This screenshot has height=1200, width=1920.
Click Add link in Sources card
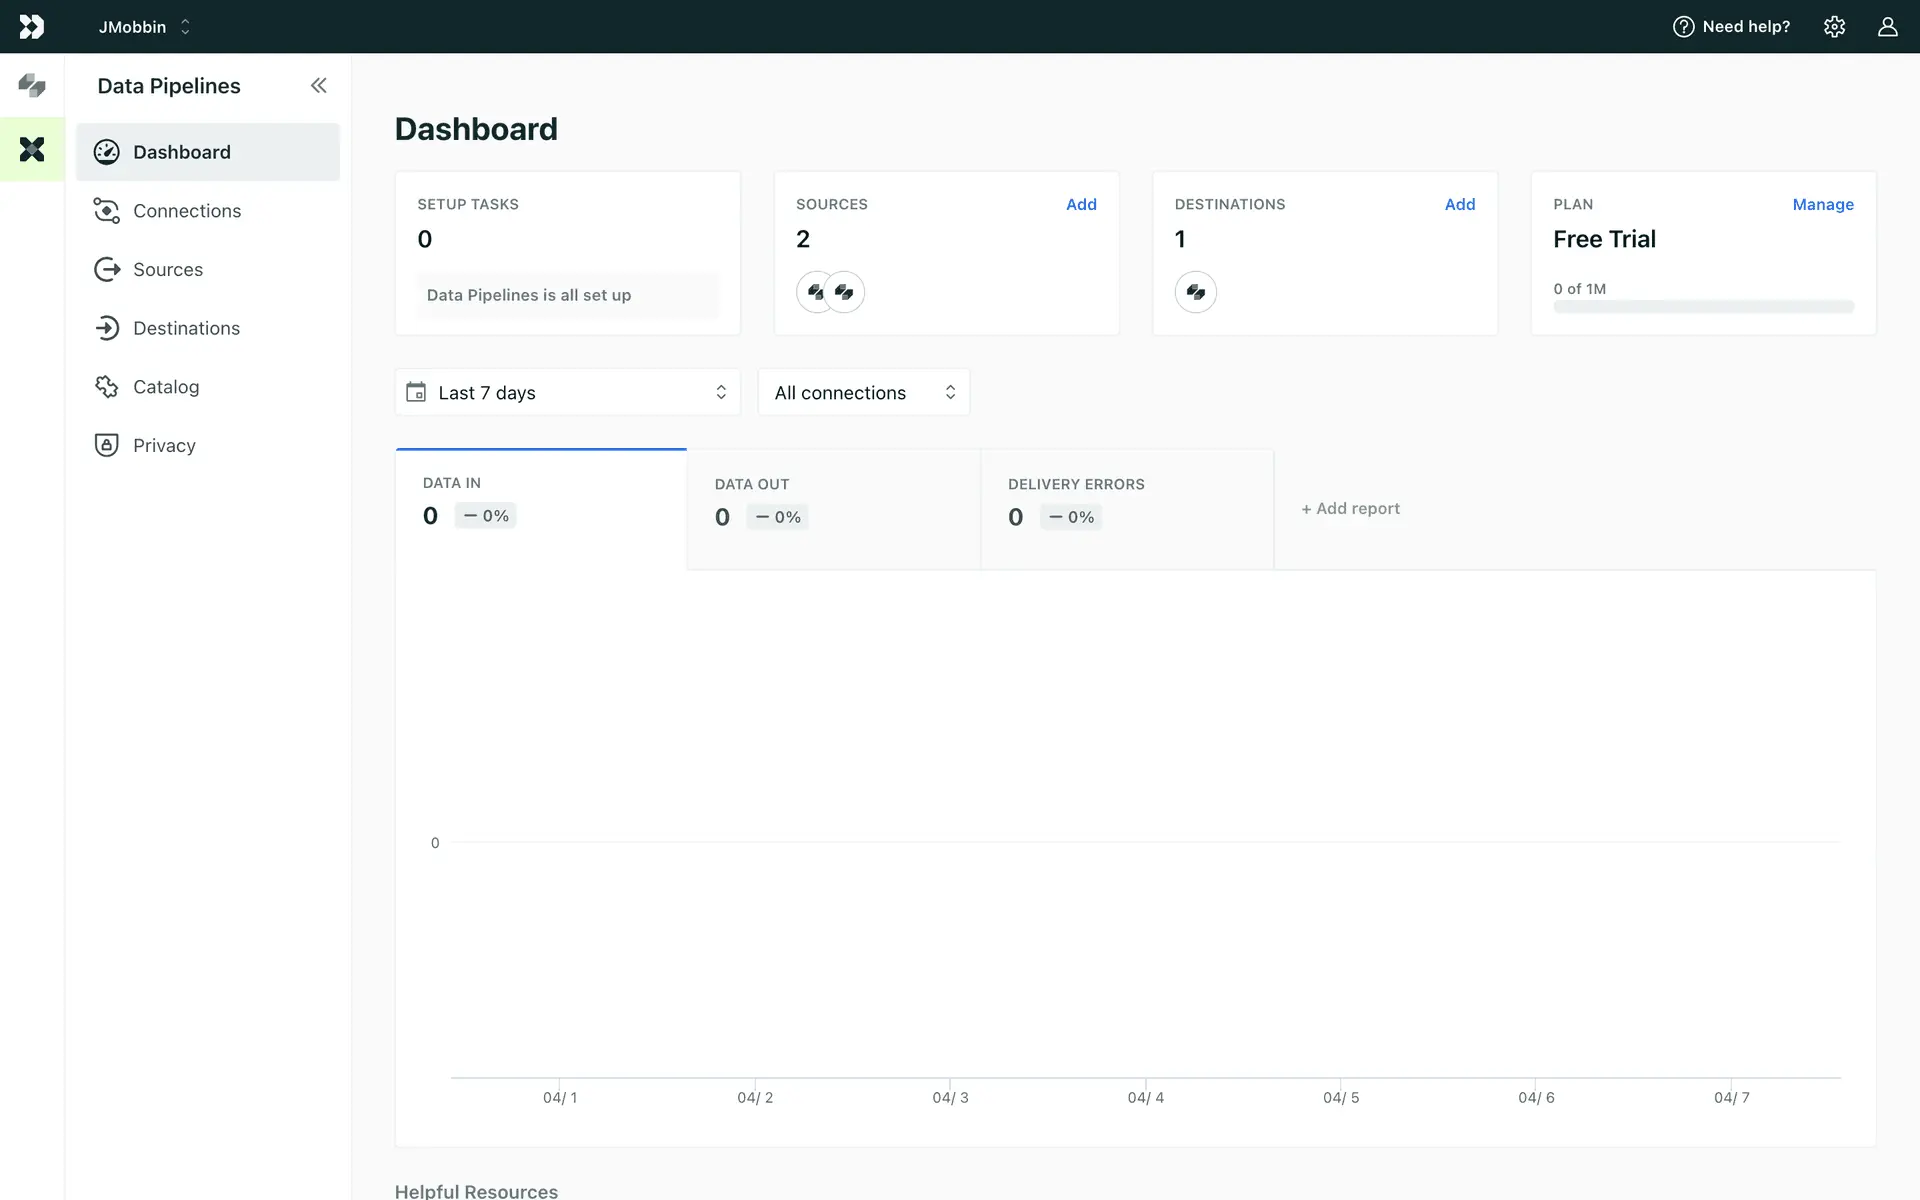[x=1081, y=204]
